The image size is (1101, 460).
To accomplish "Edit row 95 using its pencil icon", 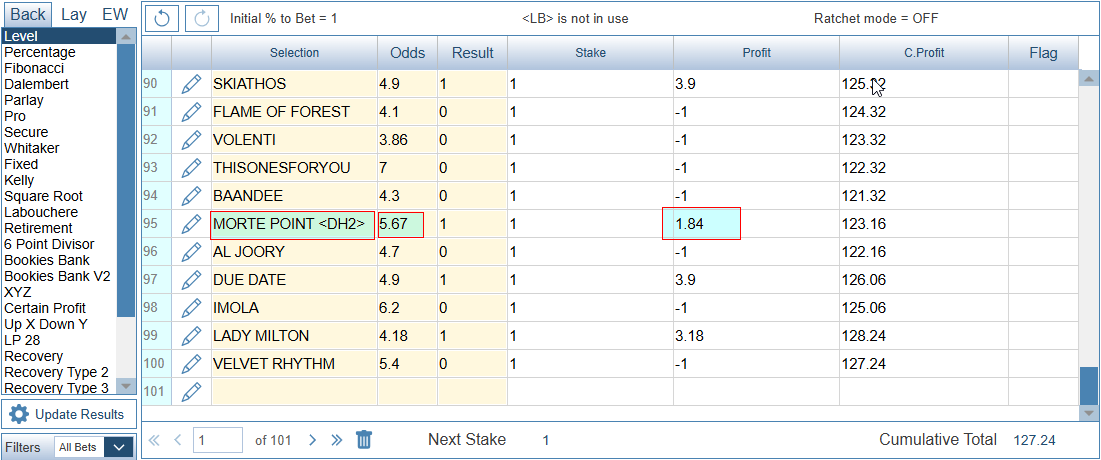I will [191, 224].
